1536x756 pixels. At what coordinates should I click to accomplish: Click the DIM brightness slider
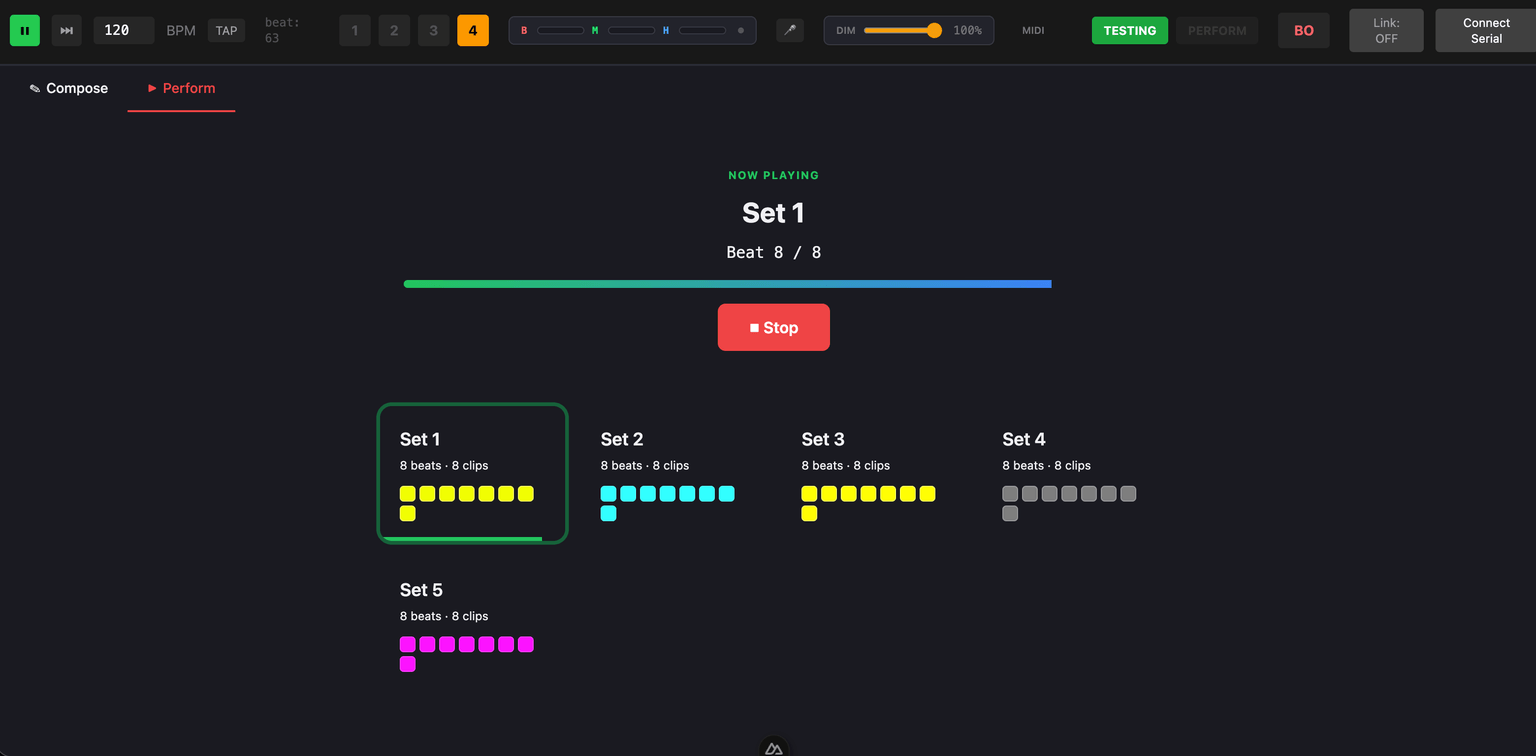coord(900,30)
